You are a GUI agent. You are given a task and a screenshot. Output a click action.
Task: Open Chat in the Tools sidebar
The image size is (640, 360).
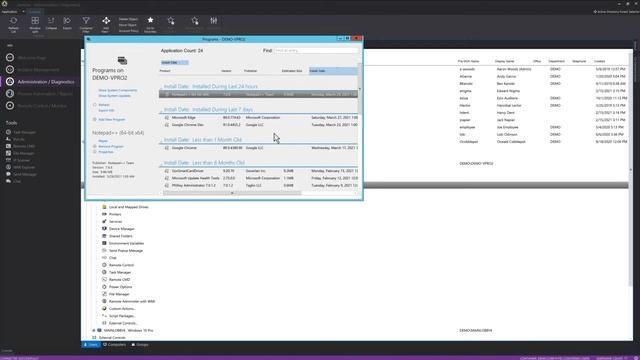[13, 181]
